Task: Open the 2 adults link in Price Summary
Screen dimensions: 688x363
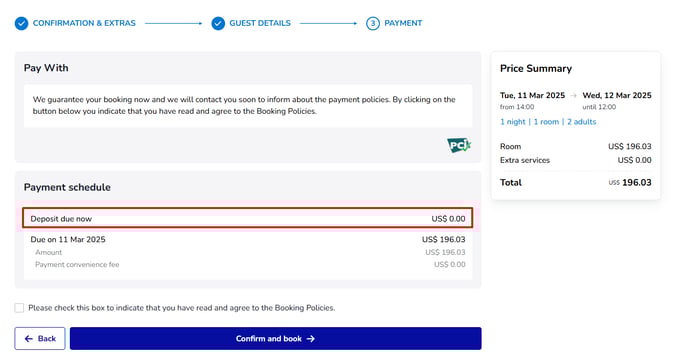Action: 581,122
